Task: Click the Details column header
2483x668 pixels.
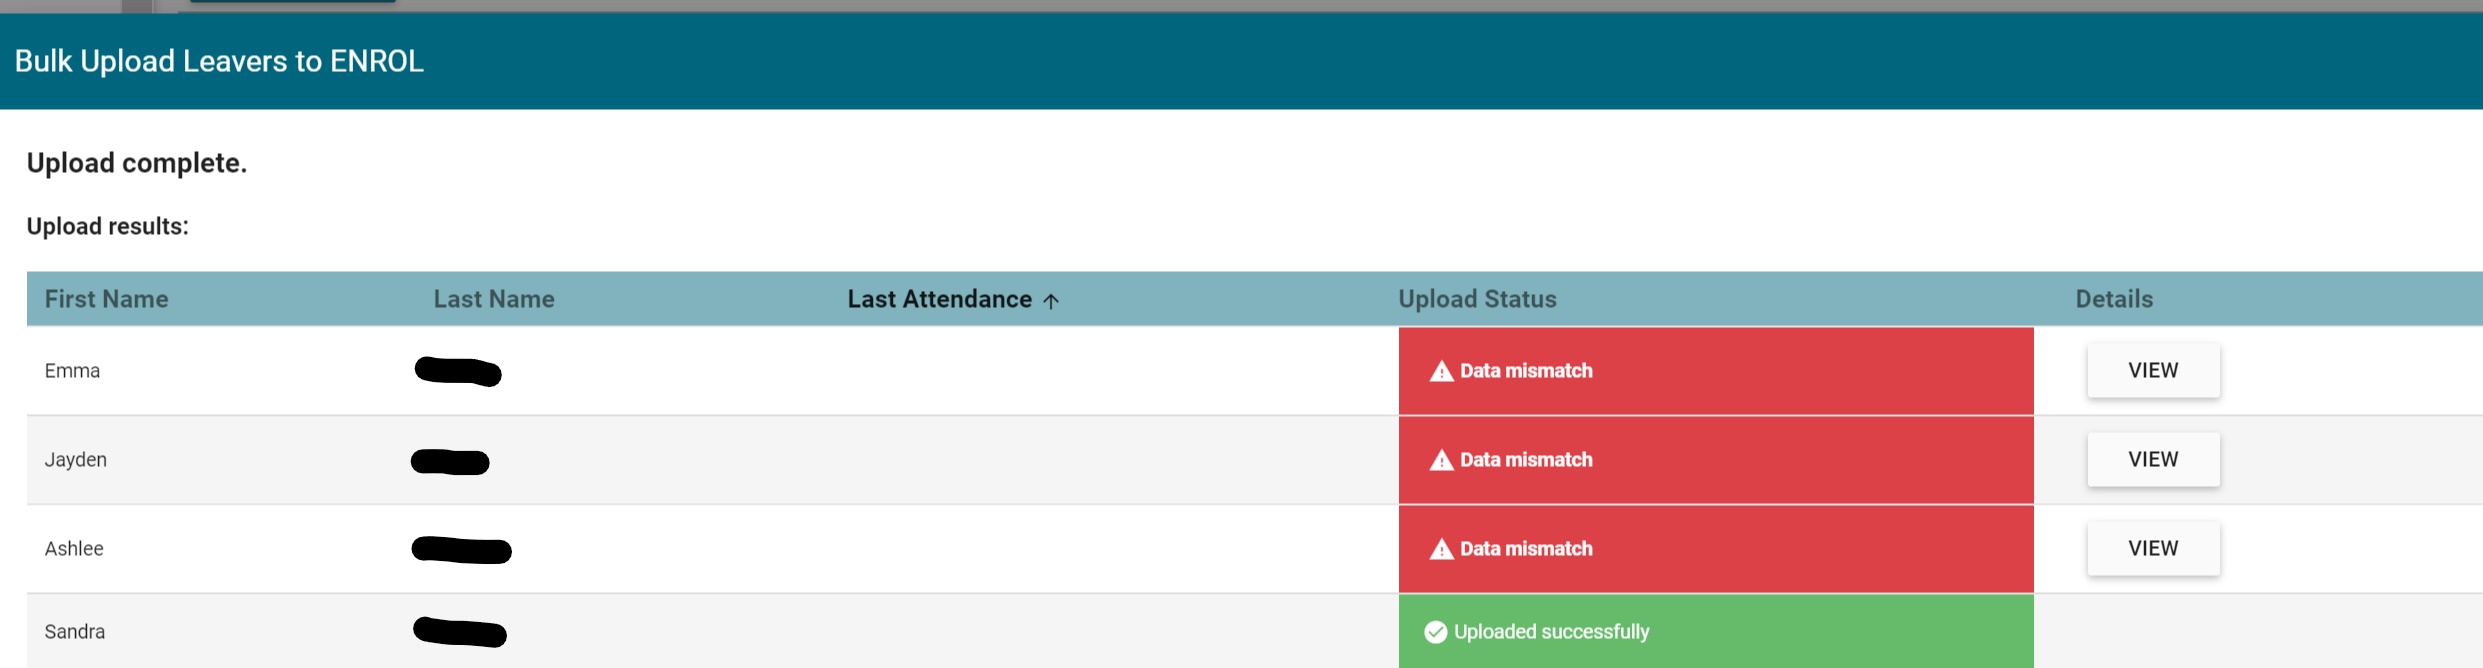Action: click(x=2113, y=299)
